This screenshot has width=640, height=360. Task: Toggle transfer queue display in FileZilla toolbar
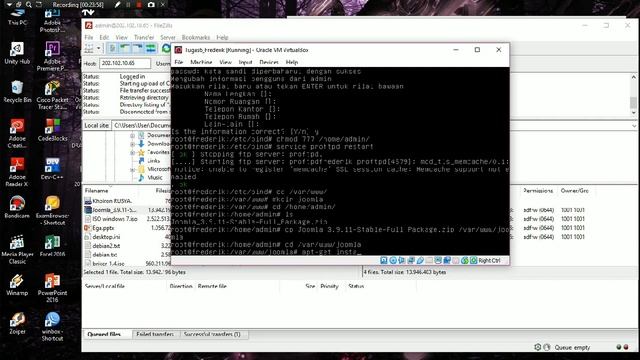(151, 49)
